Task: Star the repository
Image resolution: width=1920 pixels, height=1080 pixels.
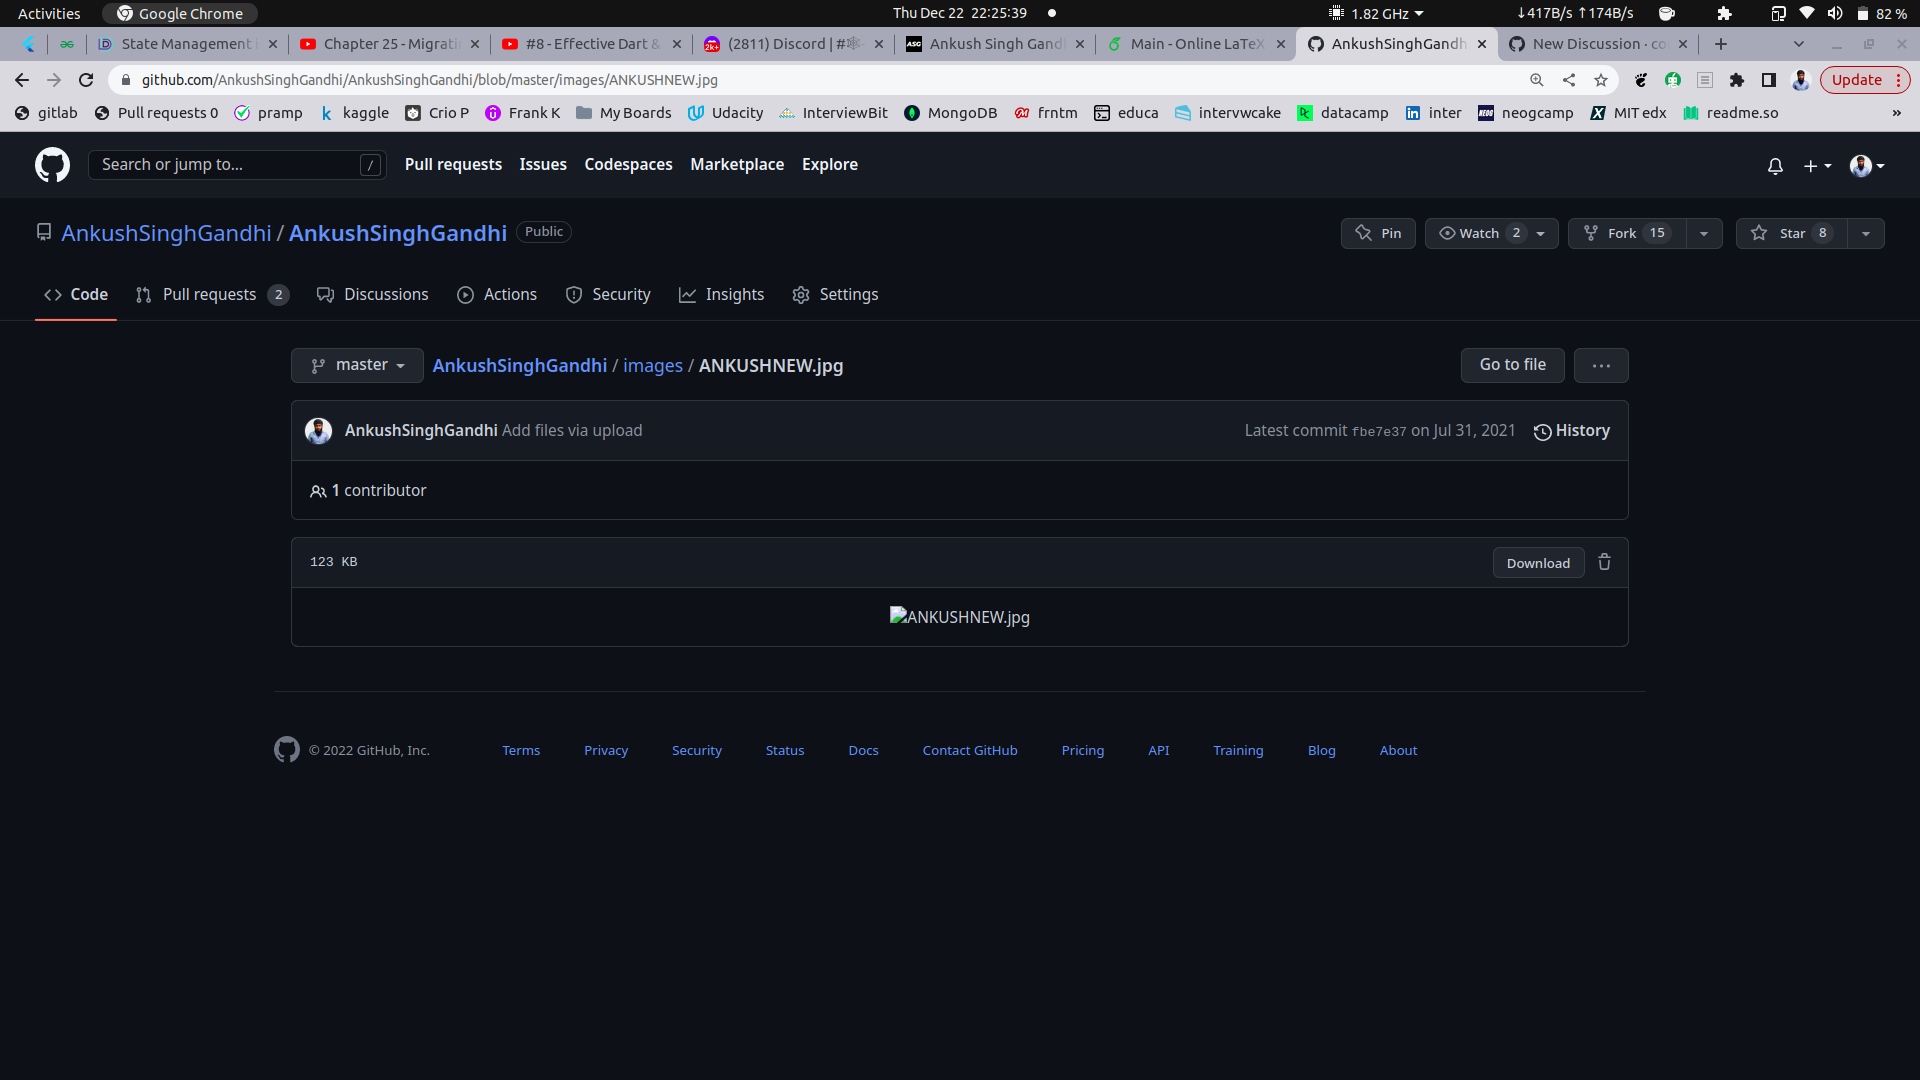Action: pos(1790,233)
